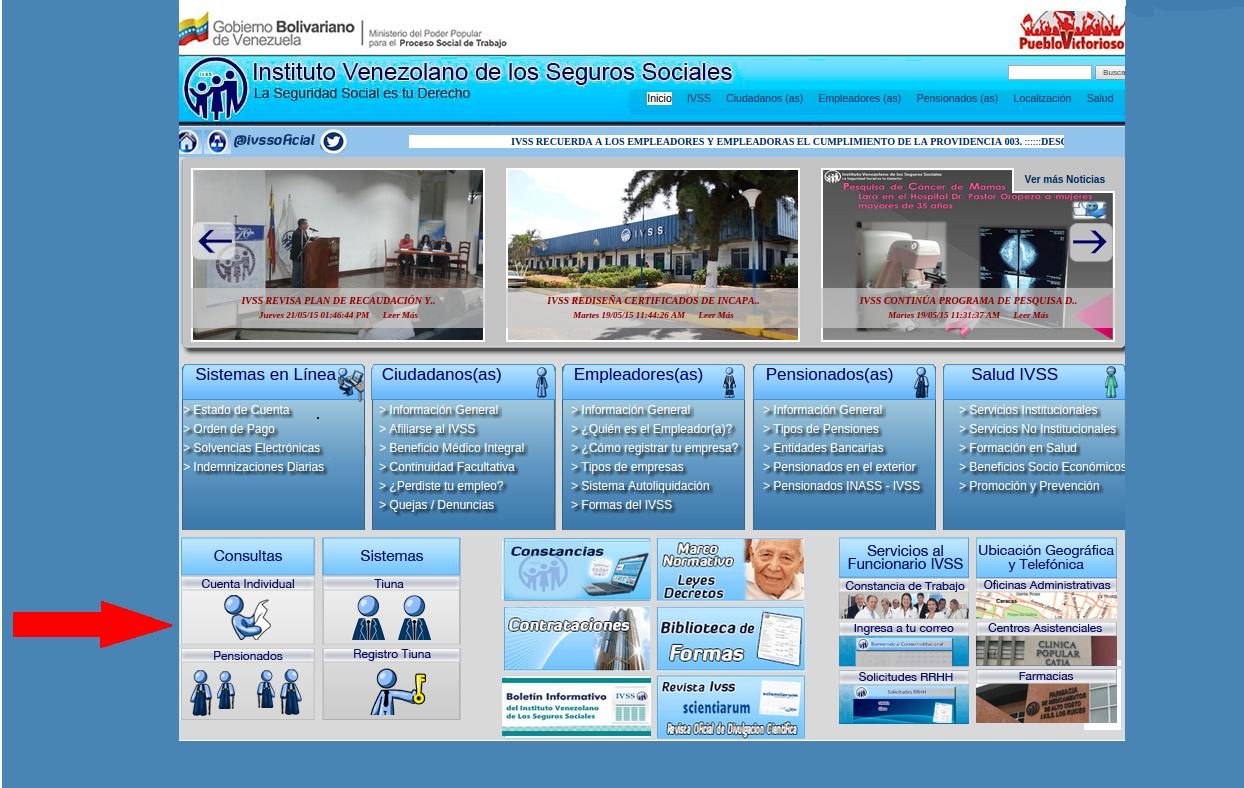Viewport: 1244px width, 788px height.
Task: Open Empleadores (as) navigation menu
Action: pos(859,98)
